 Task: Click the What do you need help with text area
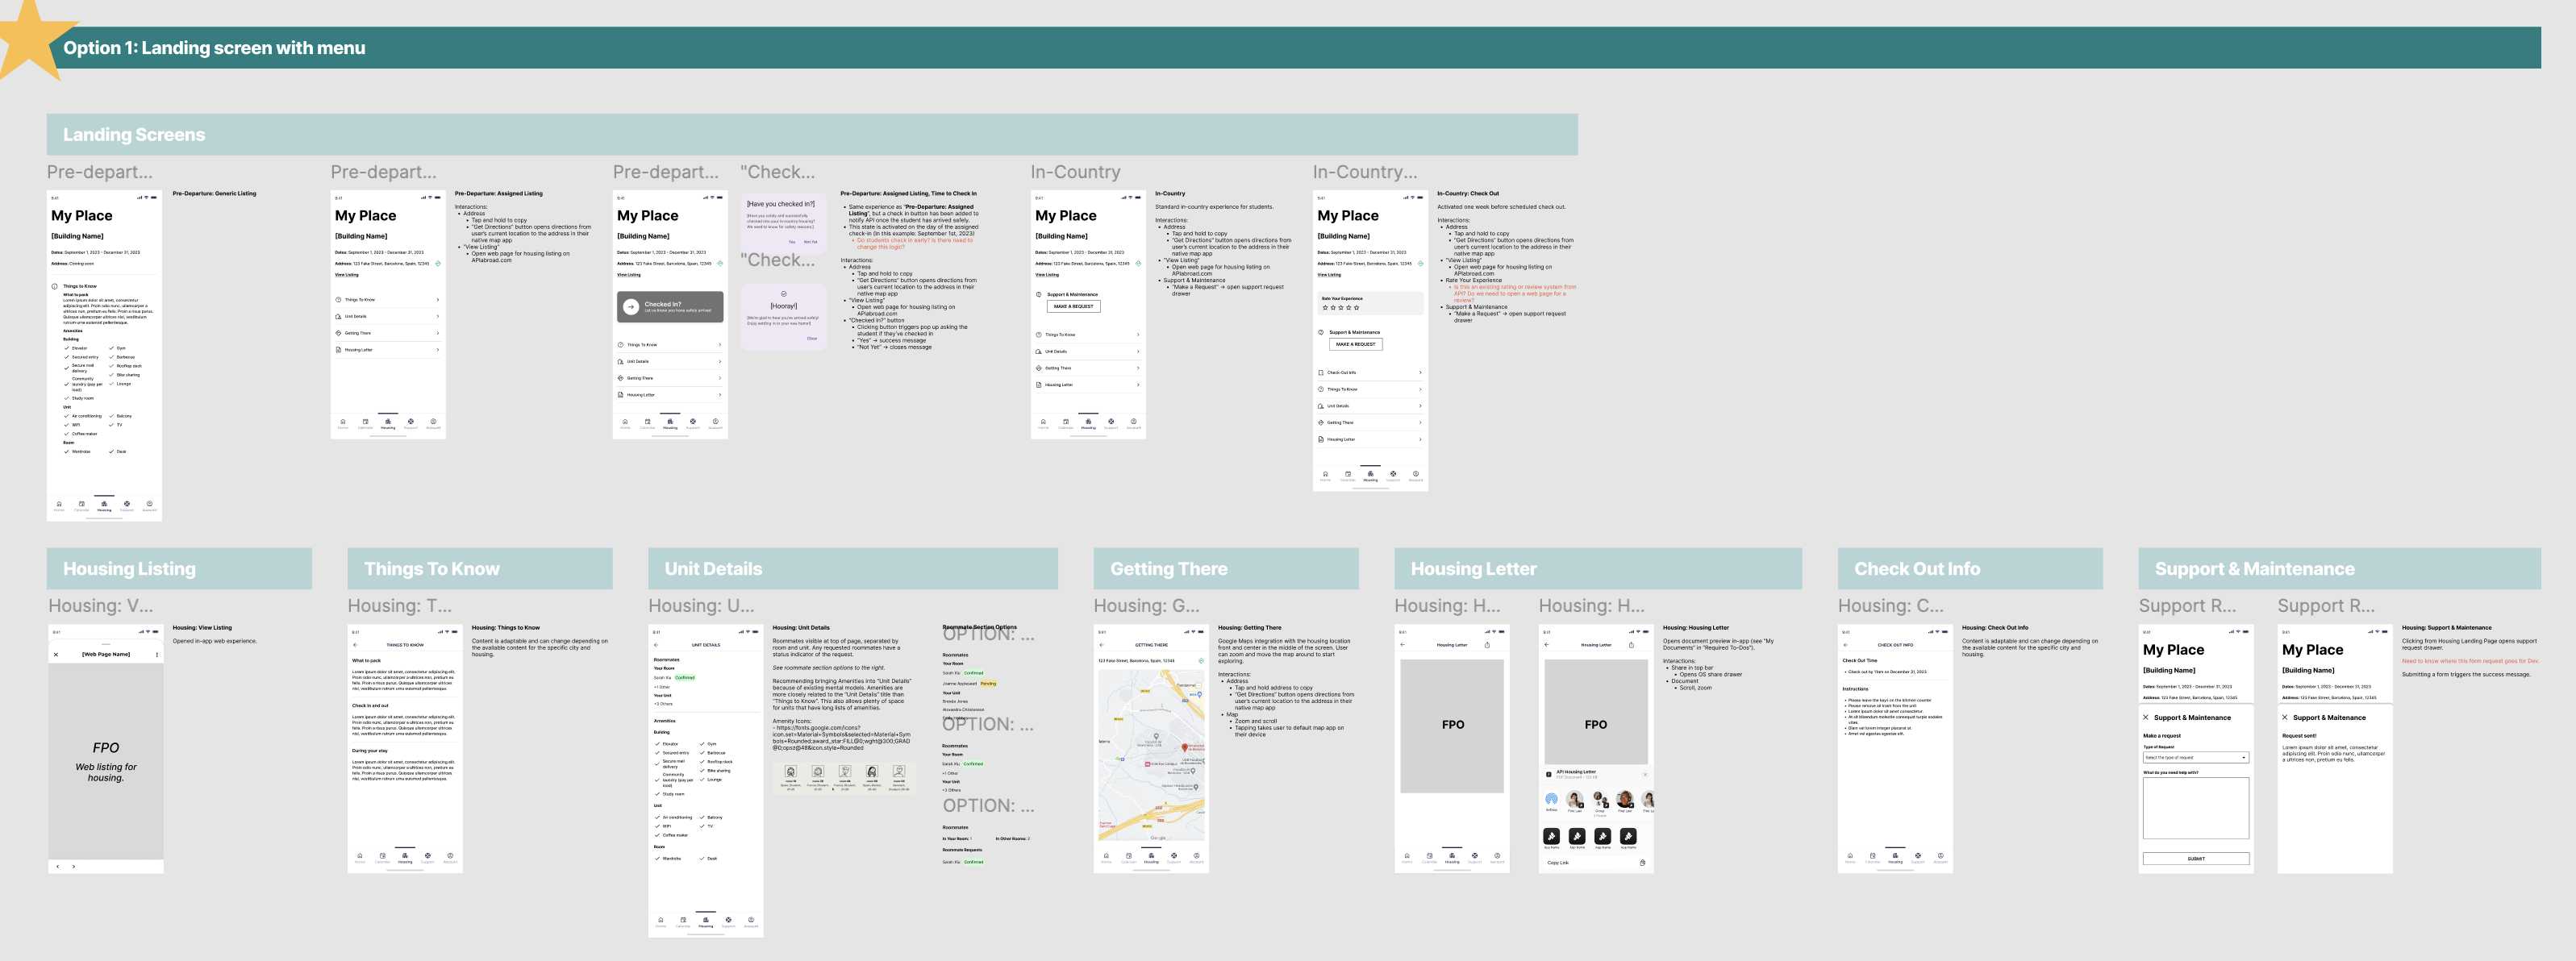2195,808
